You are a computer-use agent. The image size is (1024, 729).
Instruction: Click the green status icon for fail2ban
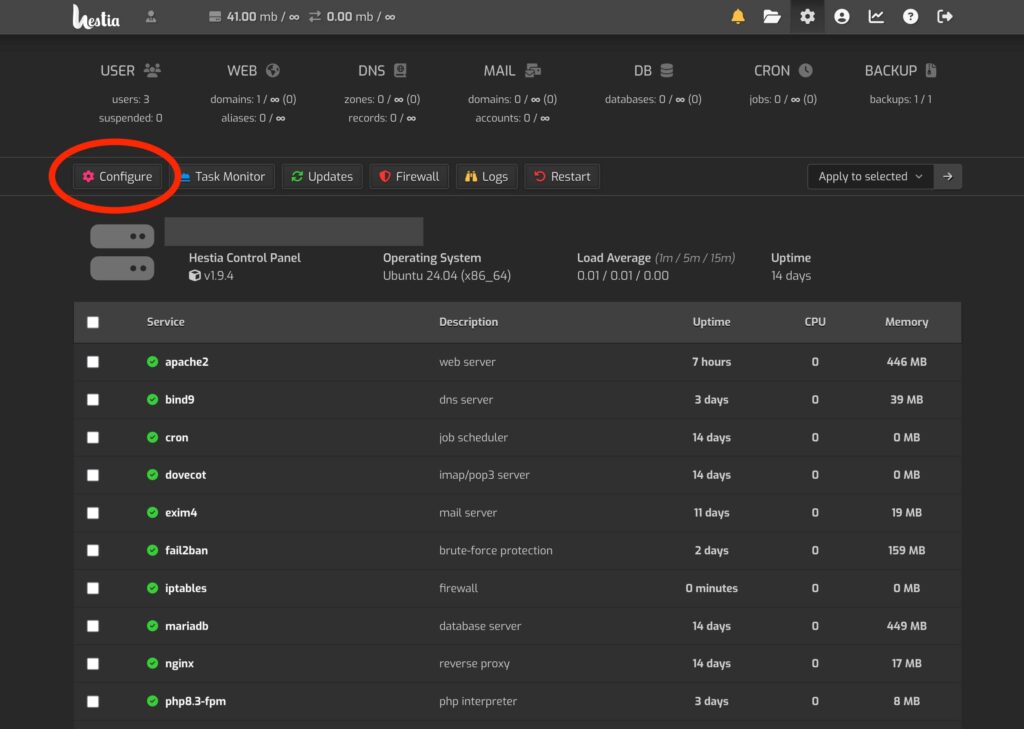(152, 551)
